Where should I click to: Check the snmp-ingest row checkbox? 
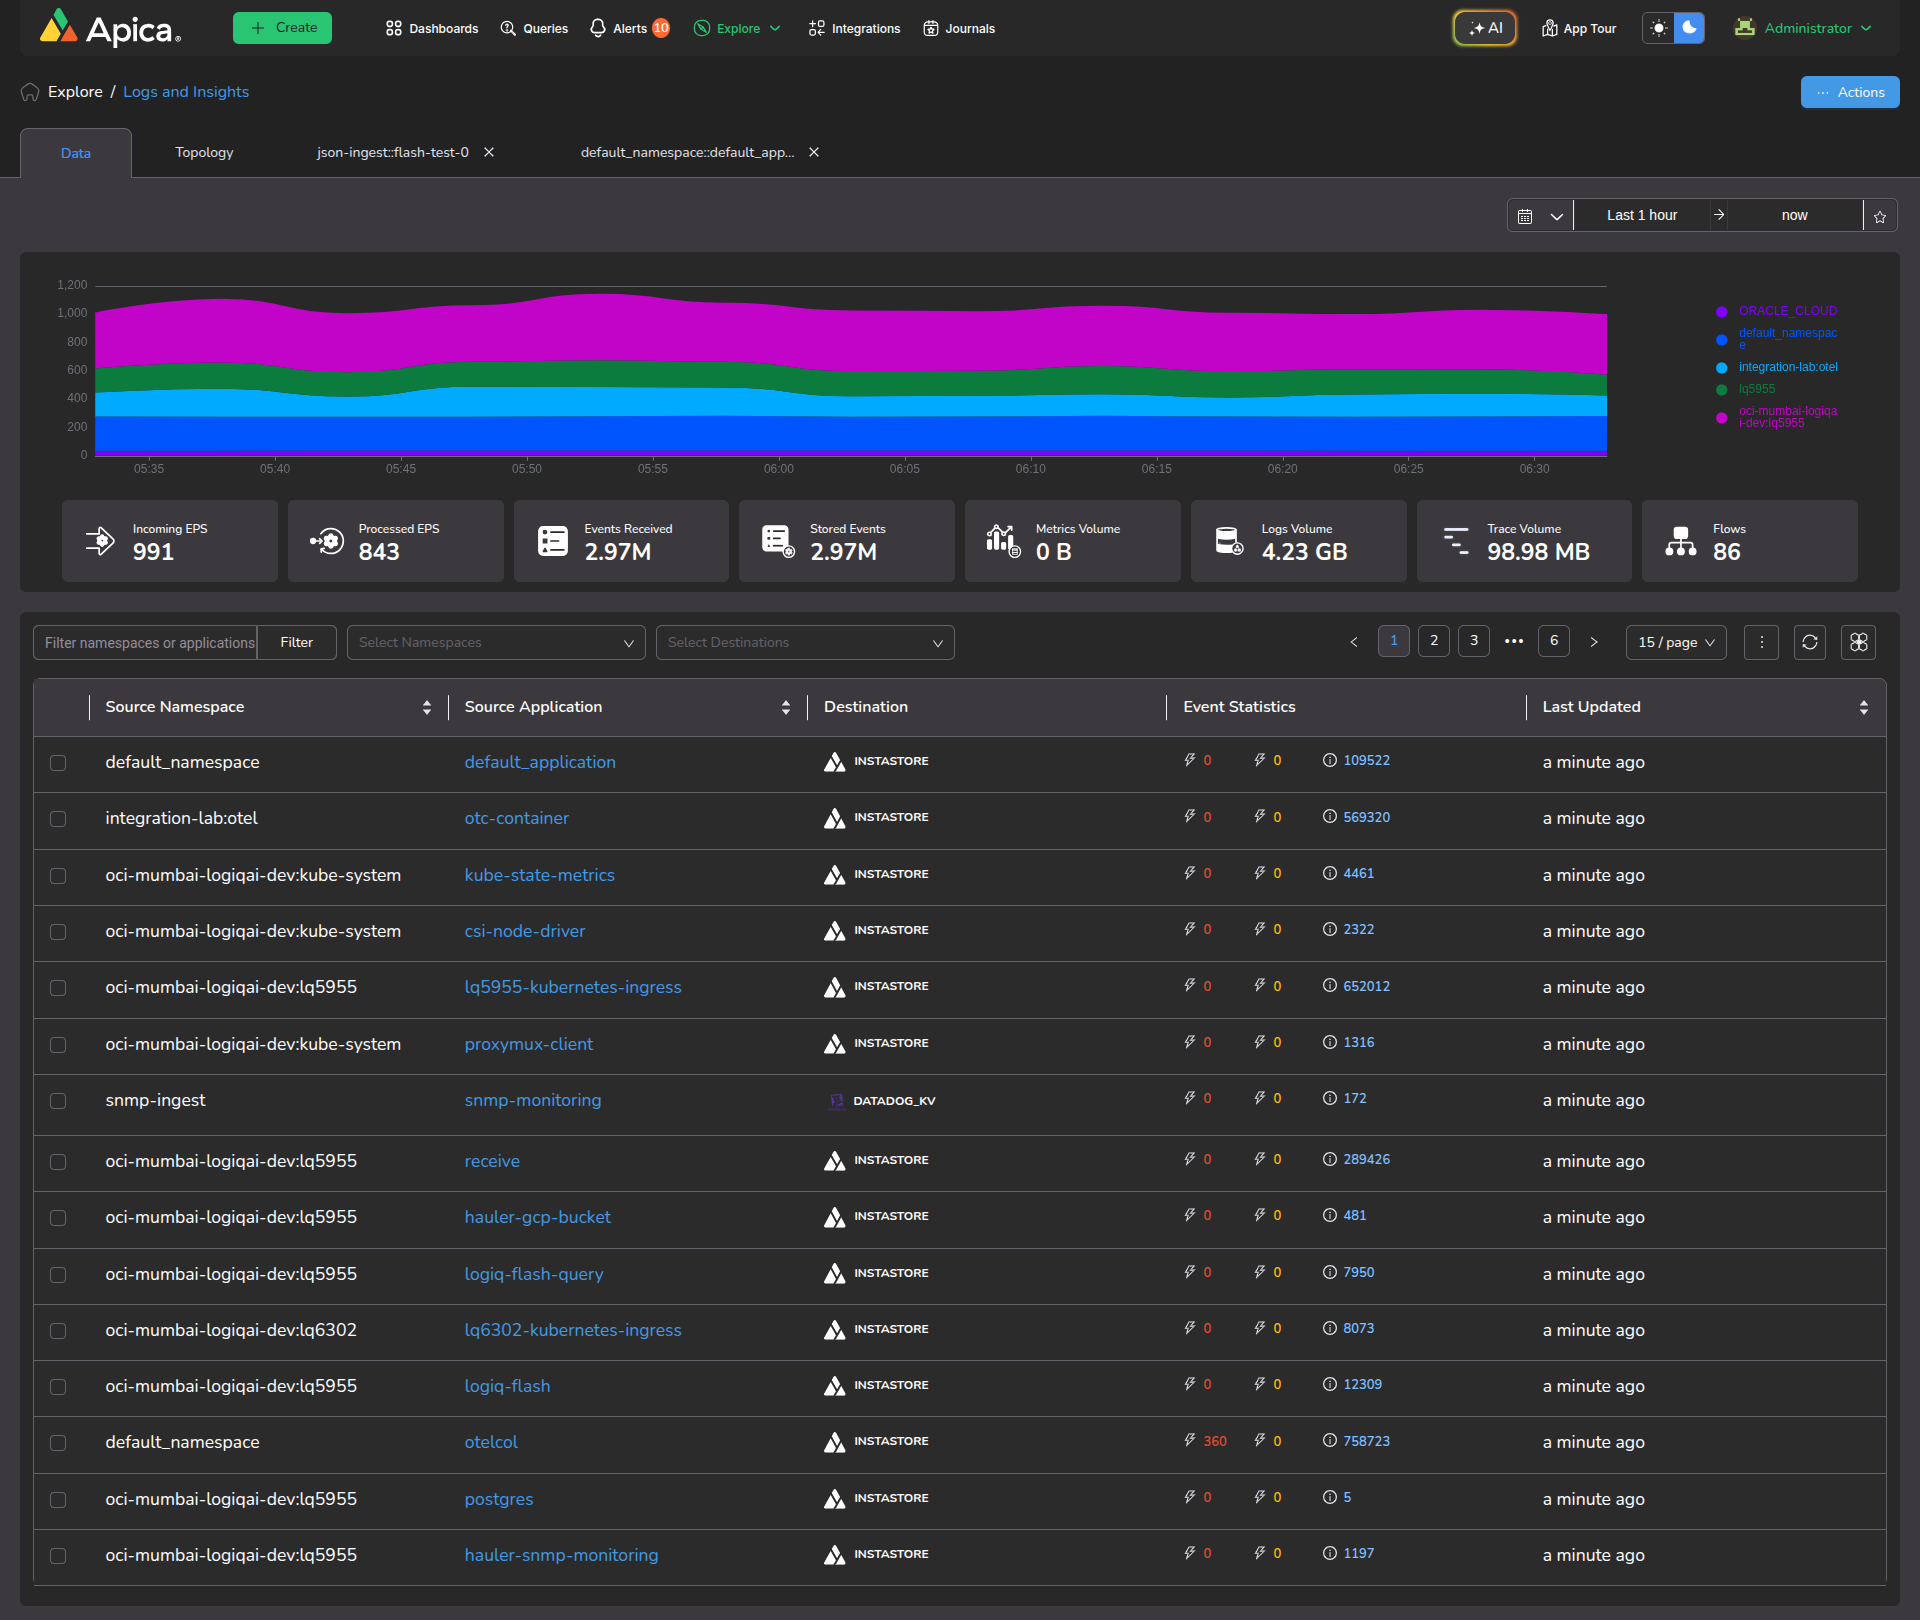click(x=58, y=1101)
